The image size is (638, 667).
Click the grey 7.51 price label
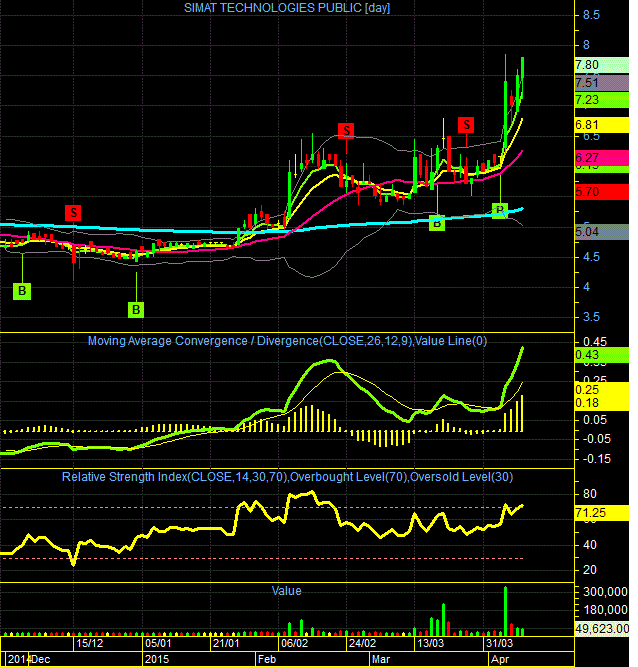click(x=601, y=83)
